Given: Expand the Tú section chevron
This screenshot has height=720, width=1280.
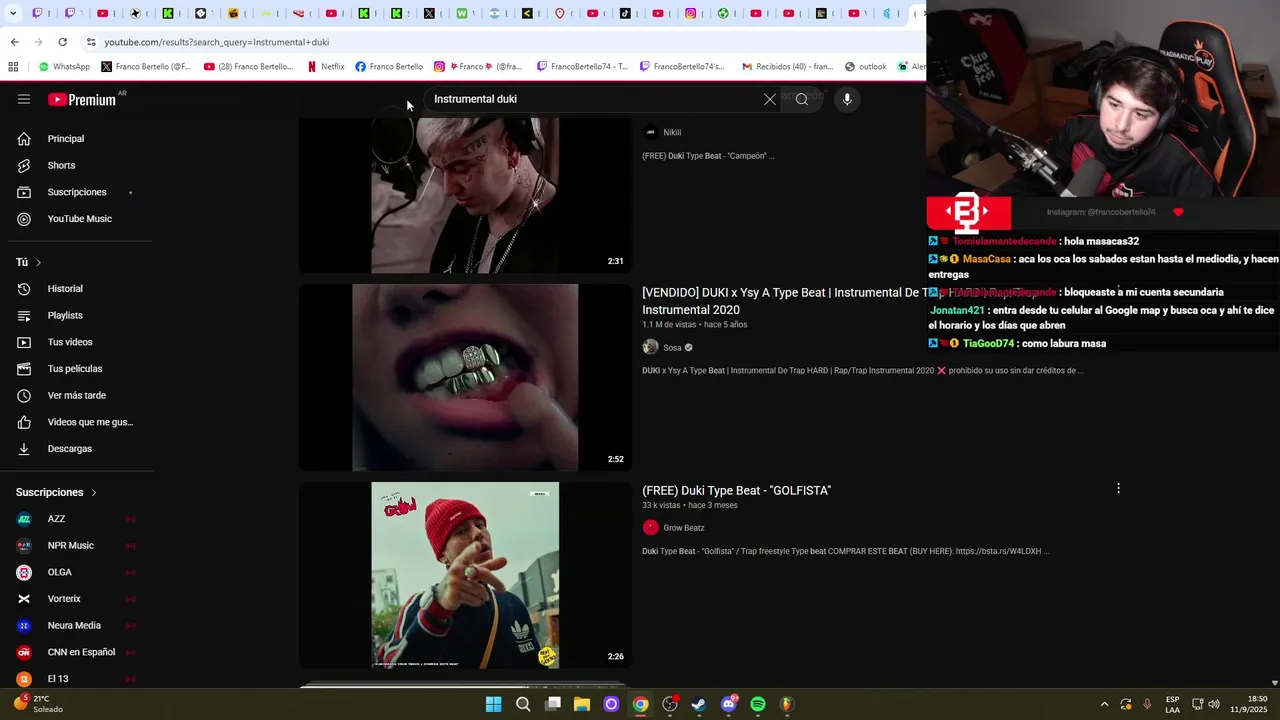Looking at the screenshot, I should click(x=38, y=262).
